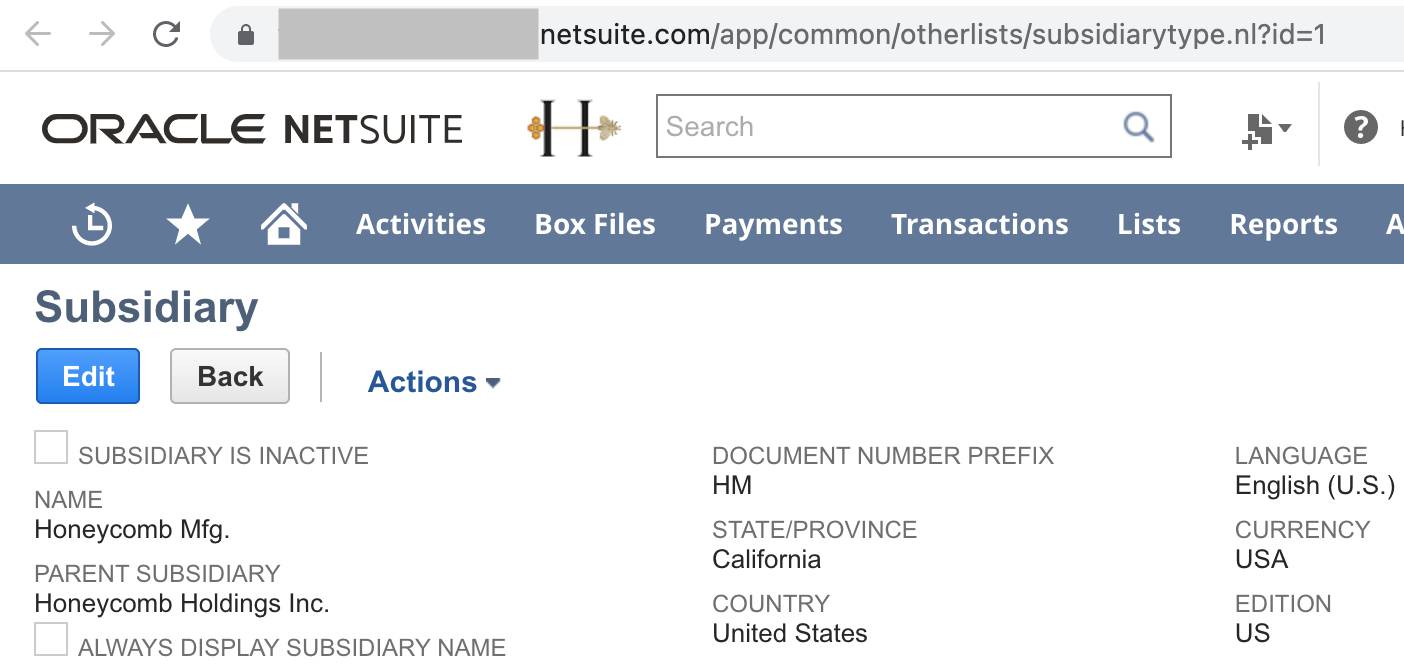1404x664 pixels.
Task: Open the Recent Records history icon
Action: (x=92, y=224)
